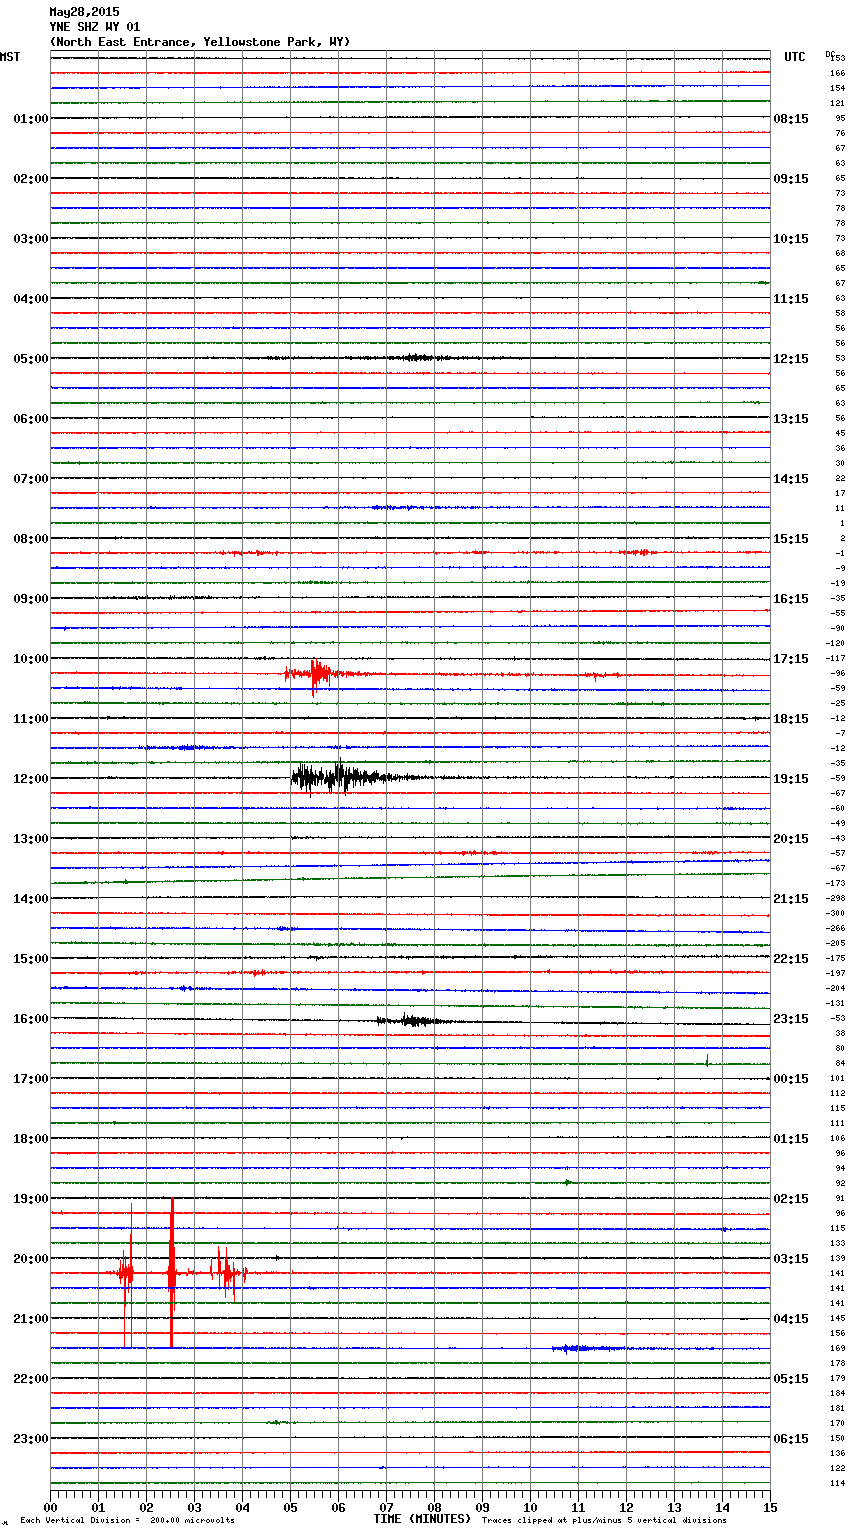Click the 00 minute tick label
Screen dimensions: 850x1534
pyautogui.click(x=50, y=1507)
